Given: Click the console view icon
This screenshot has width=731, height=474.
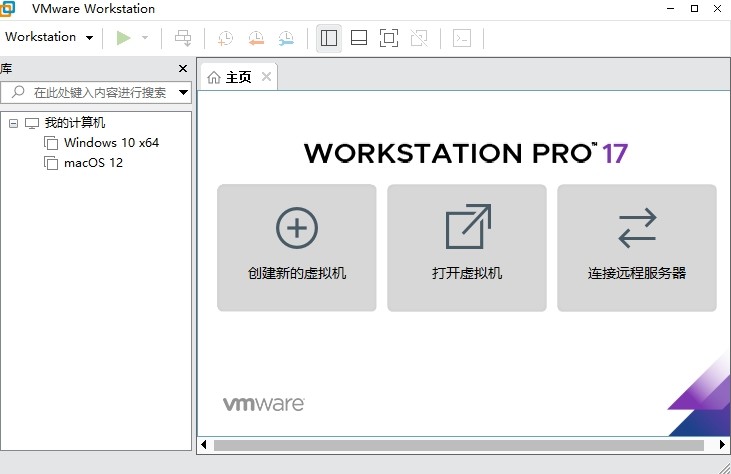Looking at the screenshot, I should point(462,38).
